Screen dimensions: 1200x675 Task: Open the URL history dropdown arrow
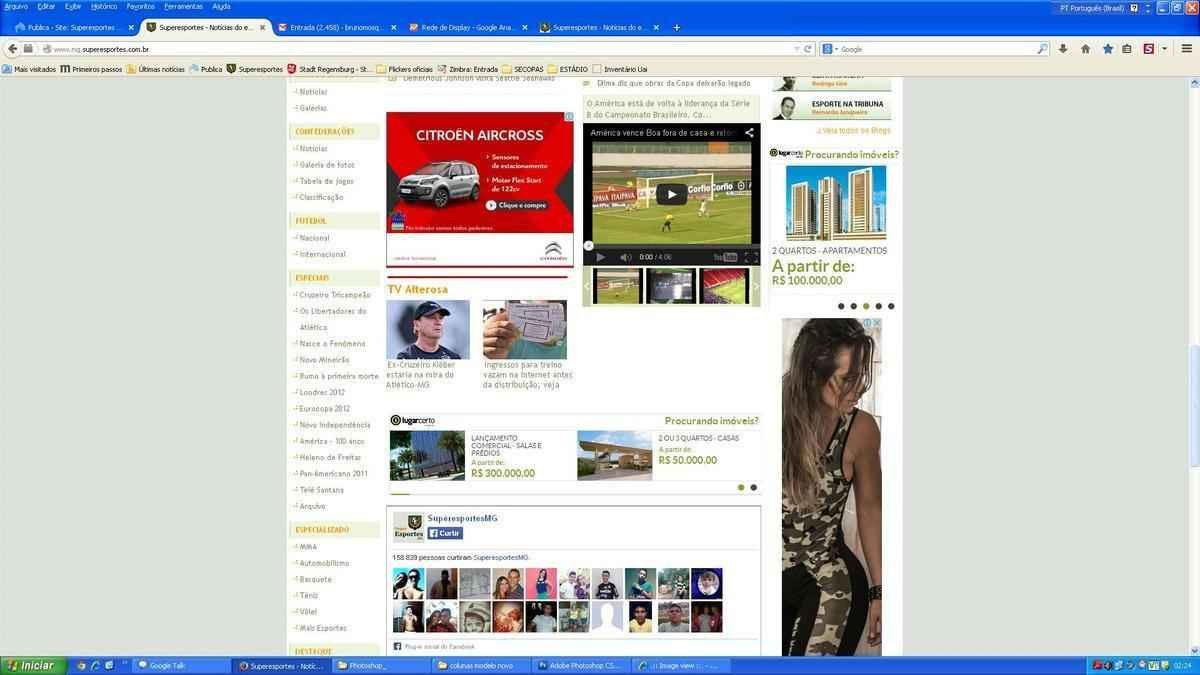[796, 49]
